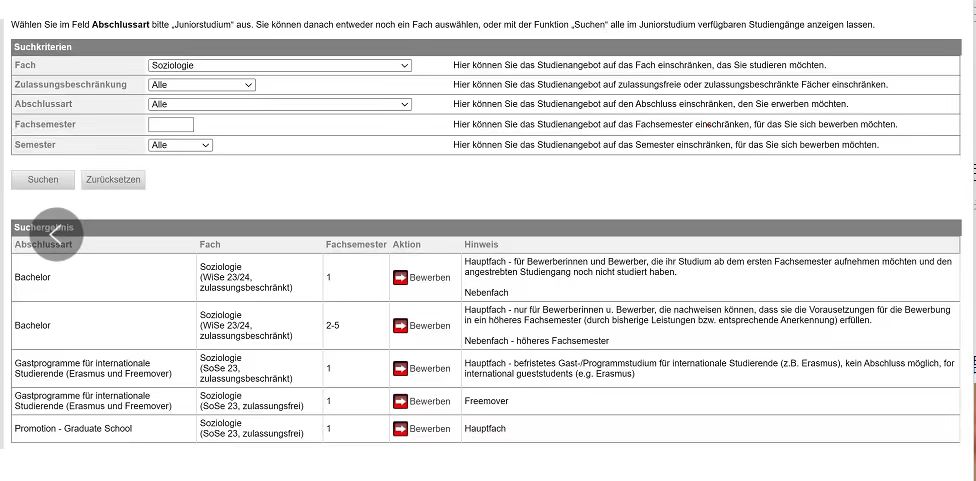Click Bewerben link for Bachelor semester 2-5
The image size is (976, 481).
tap(430, 326)
